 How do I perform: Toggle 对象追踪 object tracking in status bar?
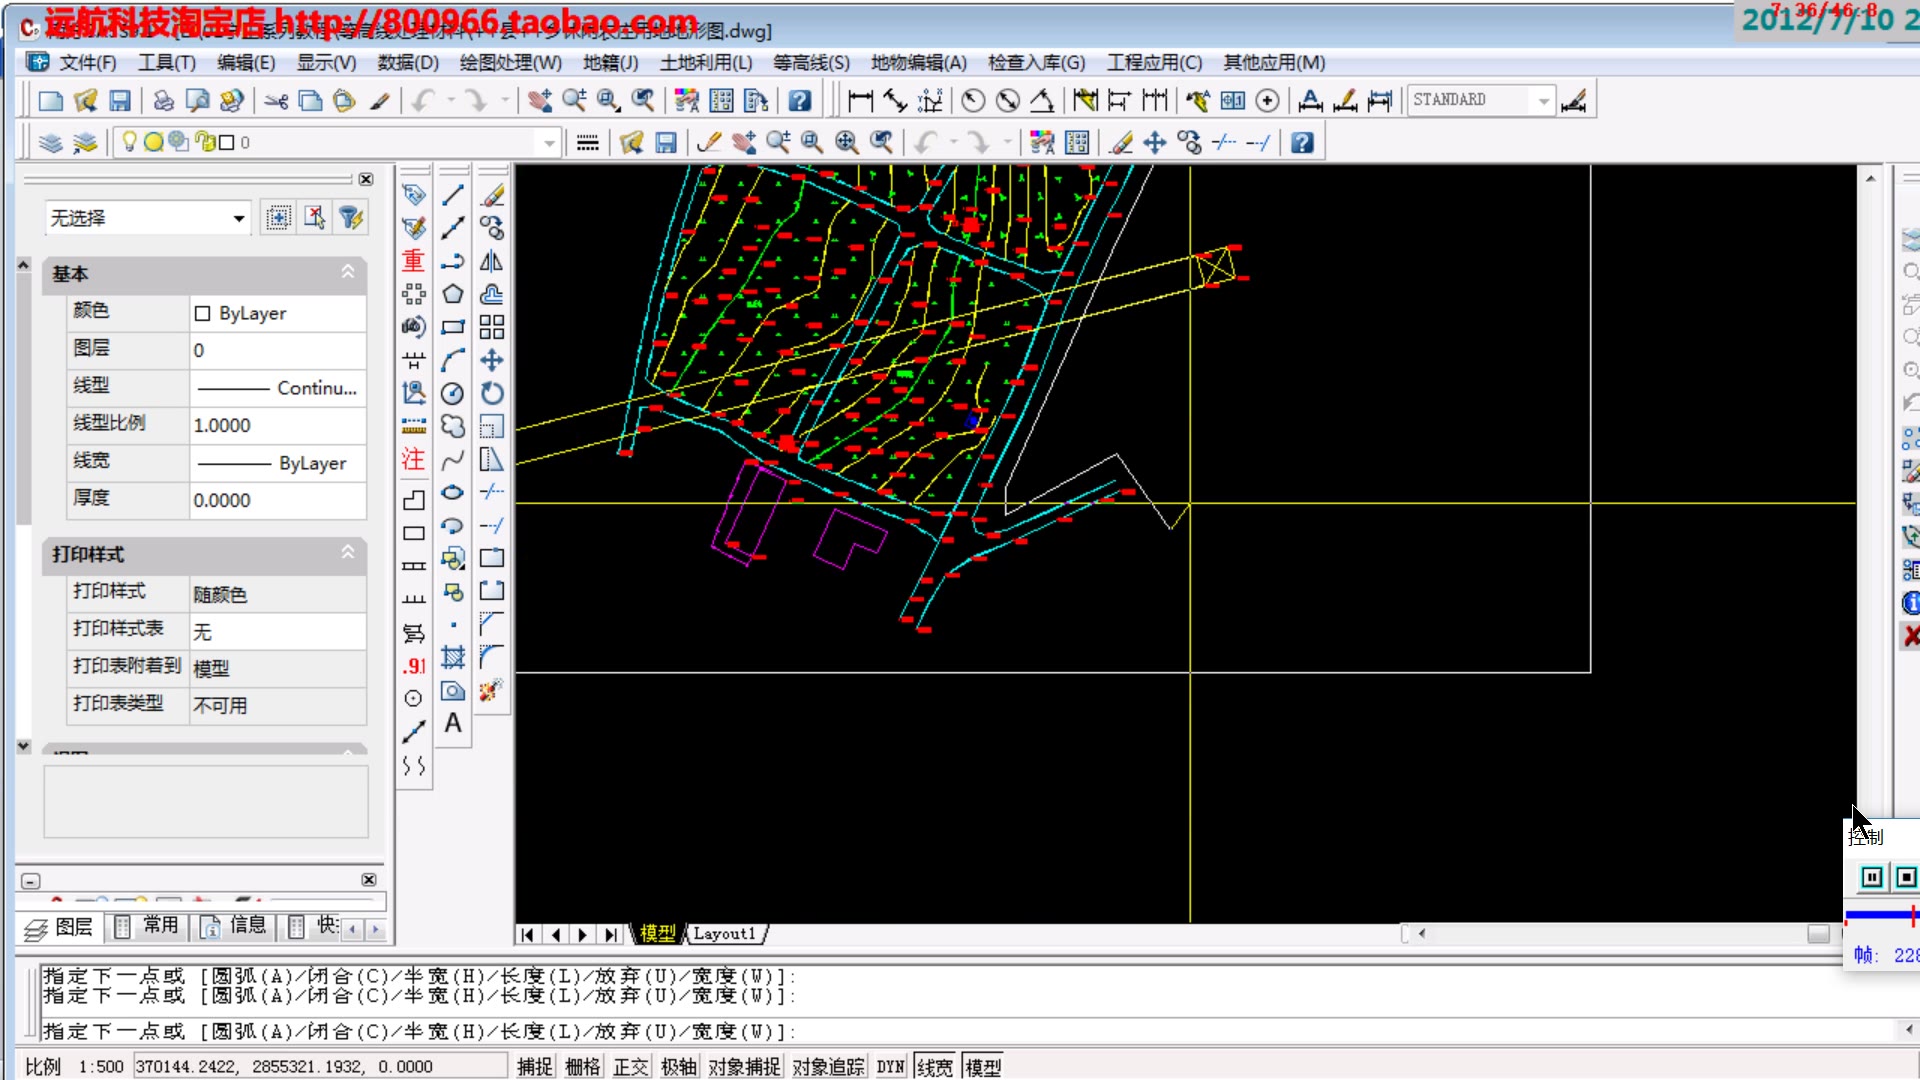coord(828,1067)
